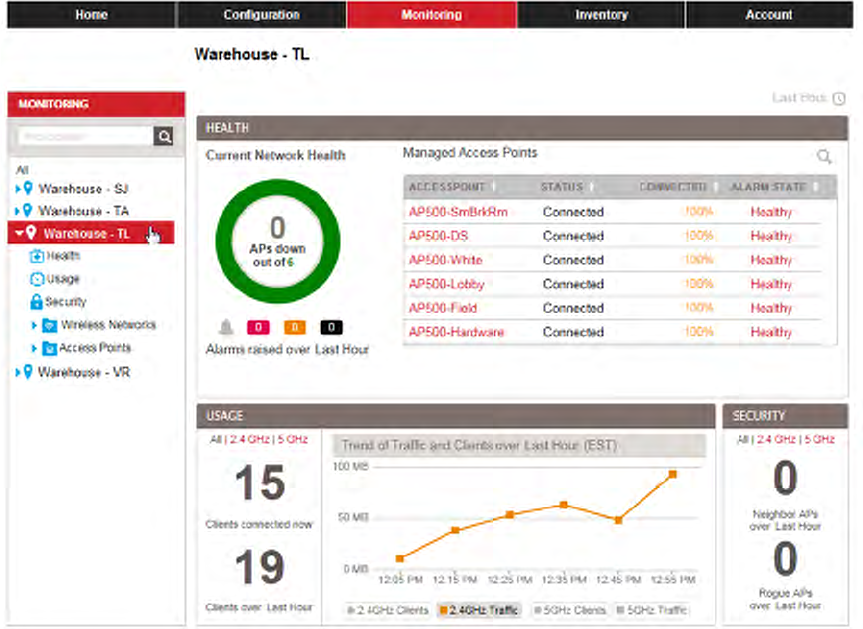The image size is (863, 629).
Task: Select 5 GHz filter in Usage panel
Action: [x=292, y=439]
